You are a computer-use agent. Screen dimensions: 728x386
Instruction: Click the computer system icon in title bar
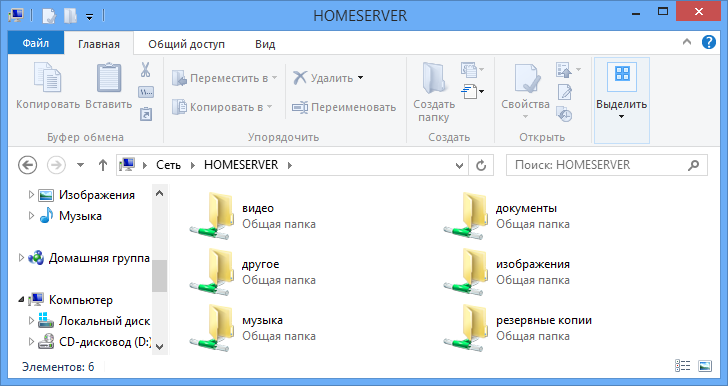(x=16, y=15)
